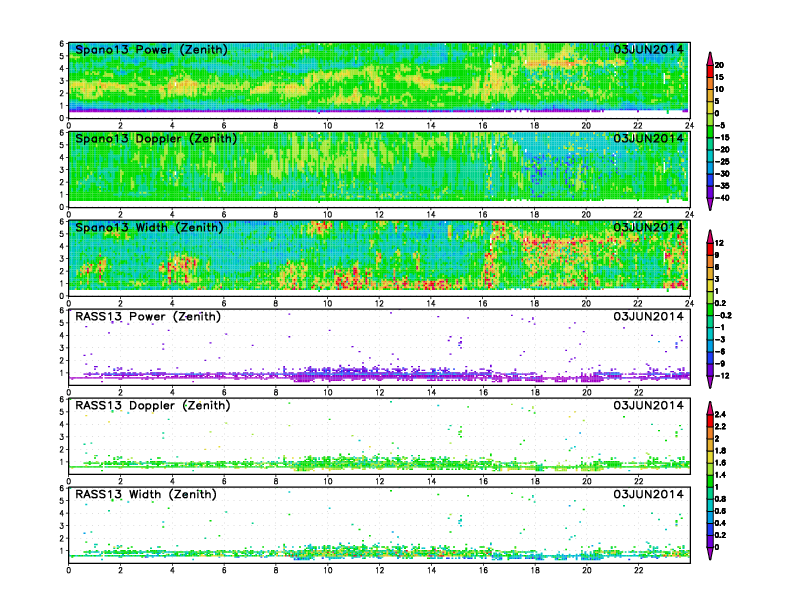792x612 pixels.
Task: Click hour tick 12 under Spano13 Power panel
Action: (379, 126)
